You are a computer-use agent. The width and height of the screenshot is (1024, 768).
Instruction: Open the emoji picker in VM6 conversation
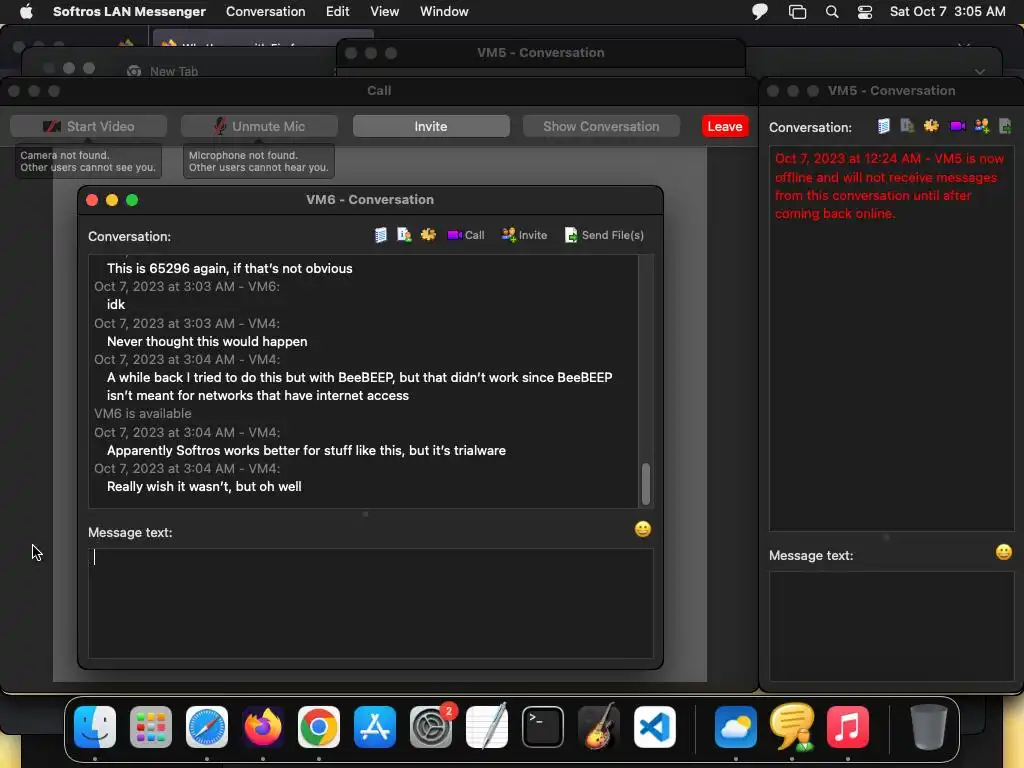(x=643, y=529)
